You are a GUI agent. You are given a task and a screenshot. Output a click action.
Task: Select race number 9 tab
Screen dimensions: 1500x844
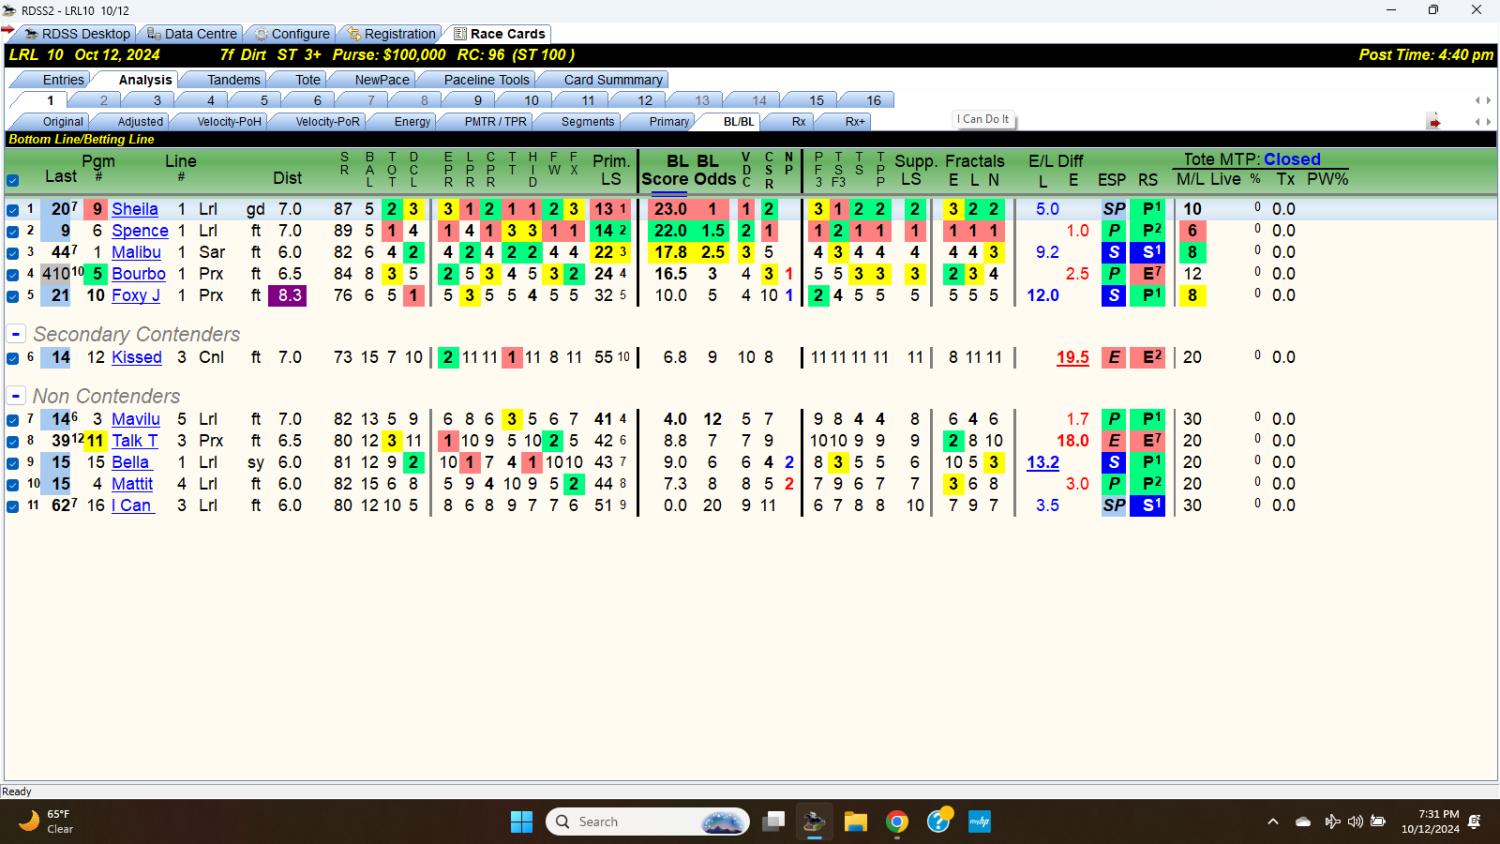click(478, 100)
